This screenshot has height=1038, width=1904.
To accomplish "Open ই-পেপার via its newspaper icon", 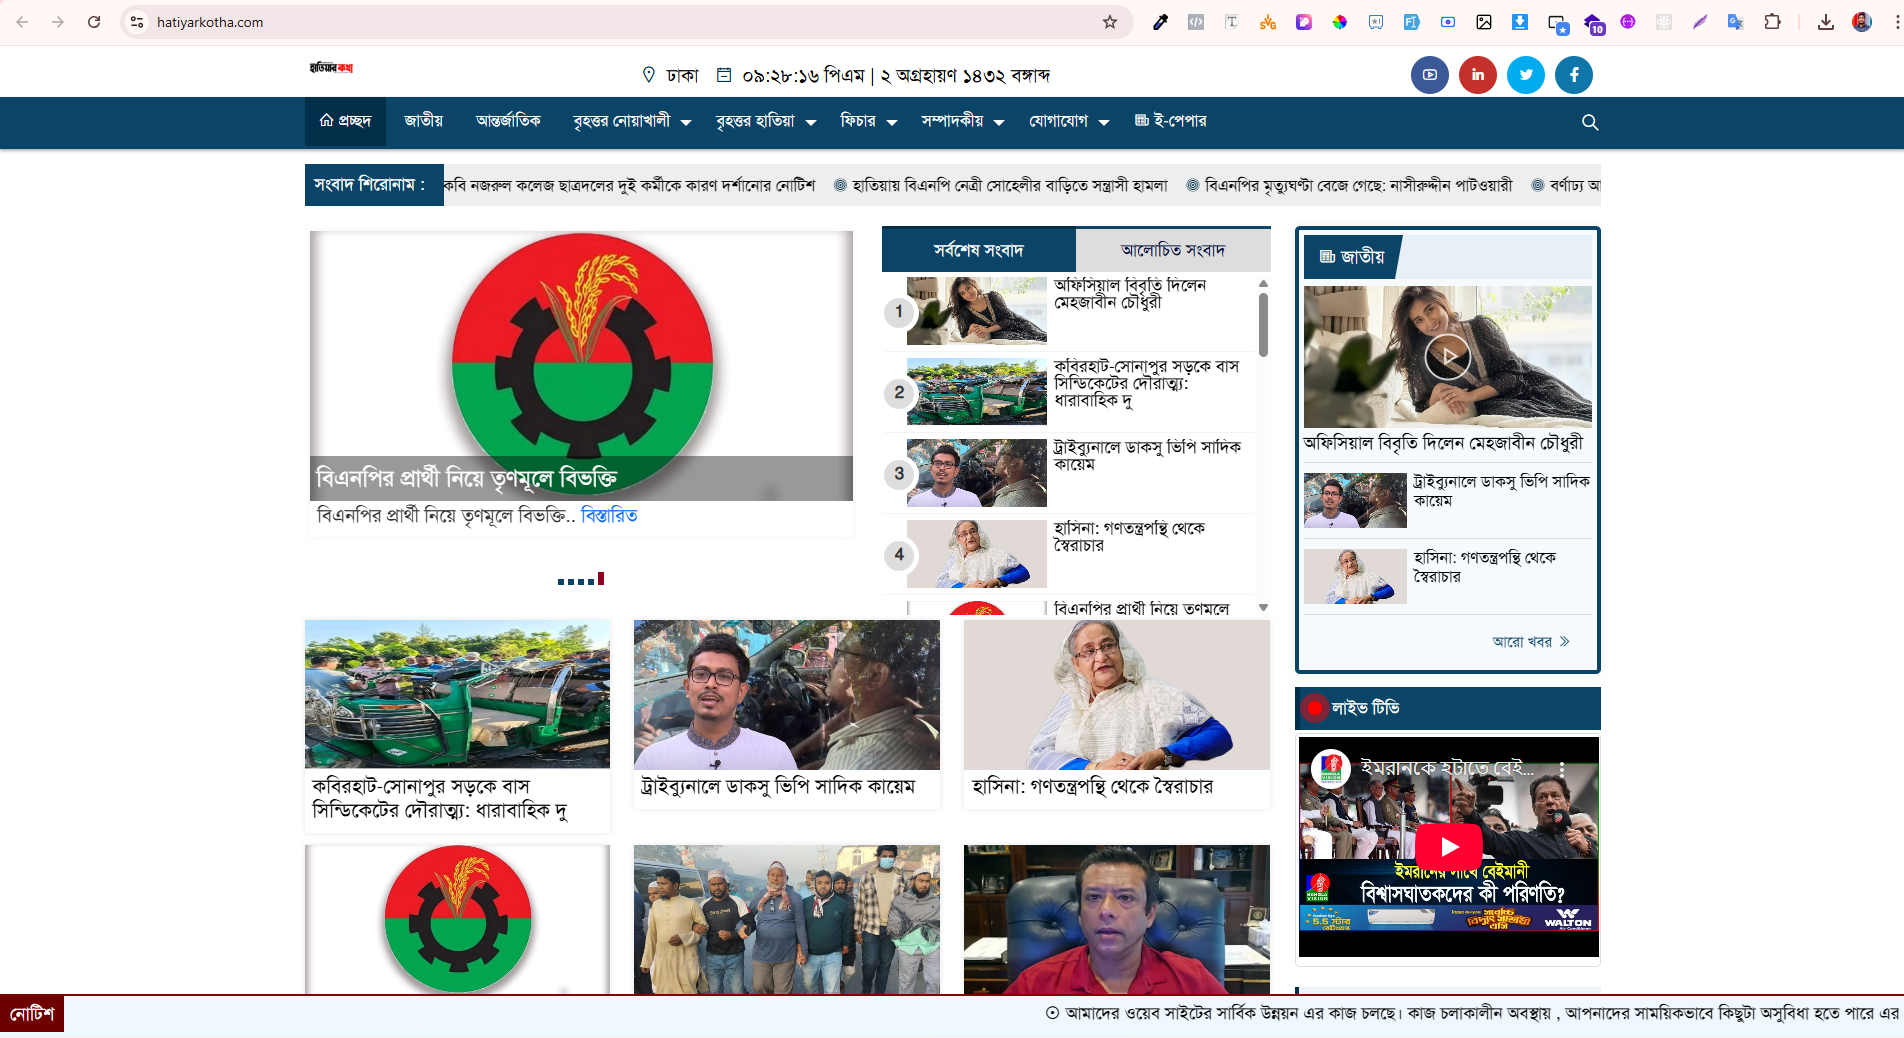I will (1141, 121).
